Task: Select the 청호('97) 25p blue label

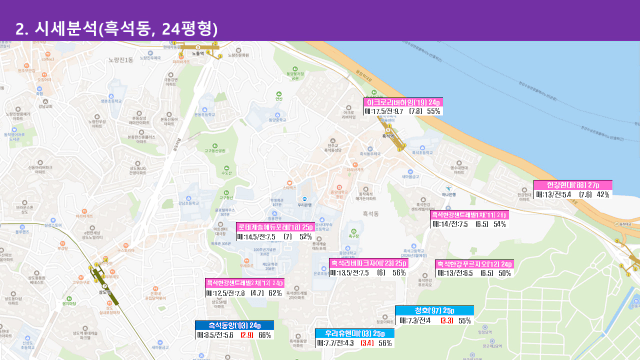Action: pos(434,311)
